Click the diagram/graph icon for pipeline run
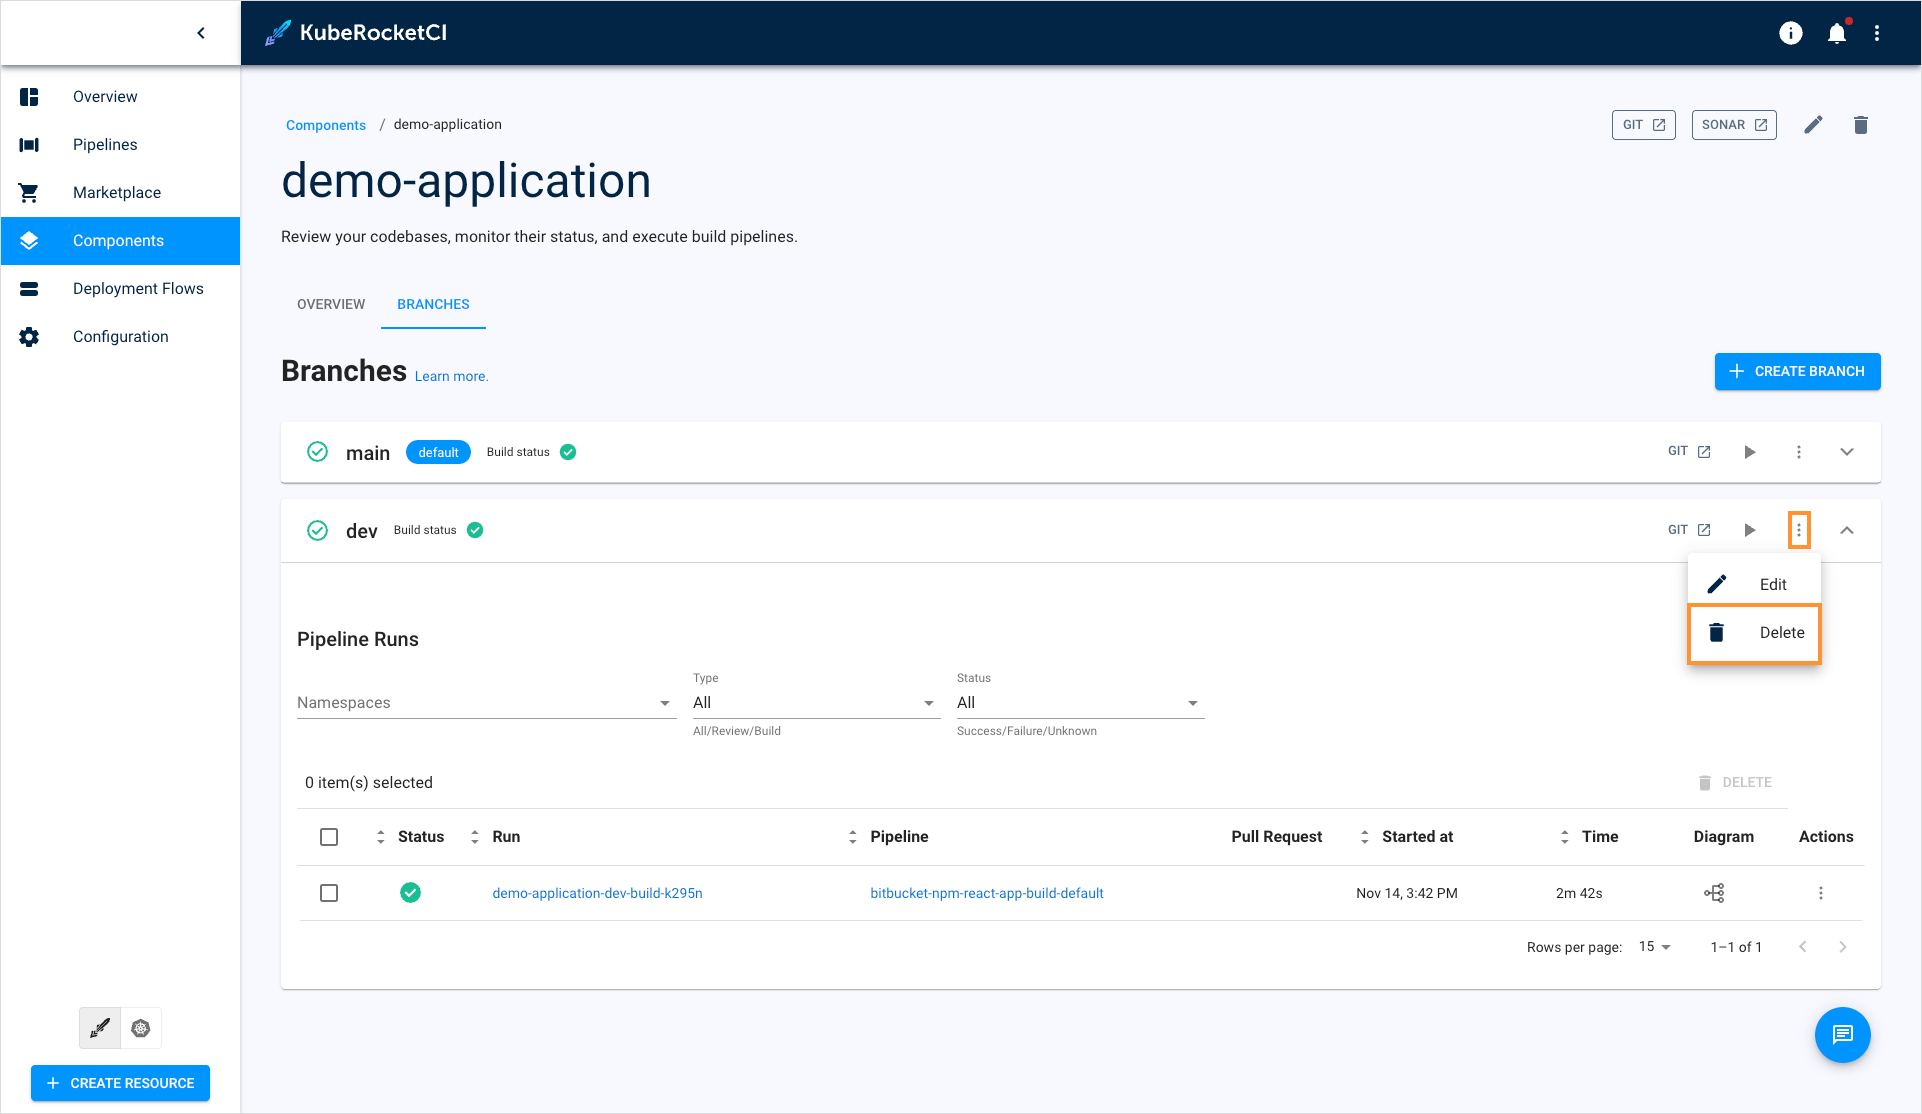This screenshot has width=1922, height=1114. 1714,893
